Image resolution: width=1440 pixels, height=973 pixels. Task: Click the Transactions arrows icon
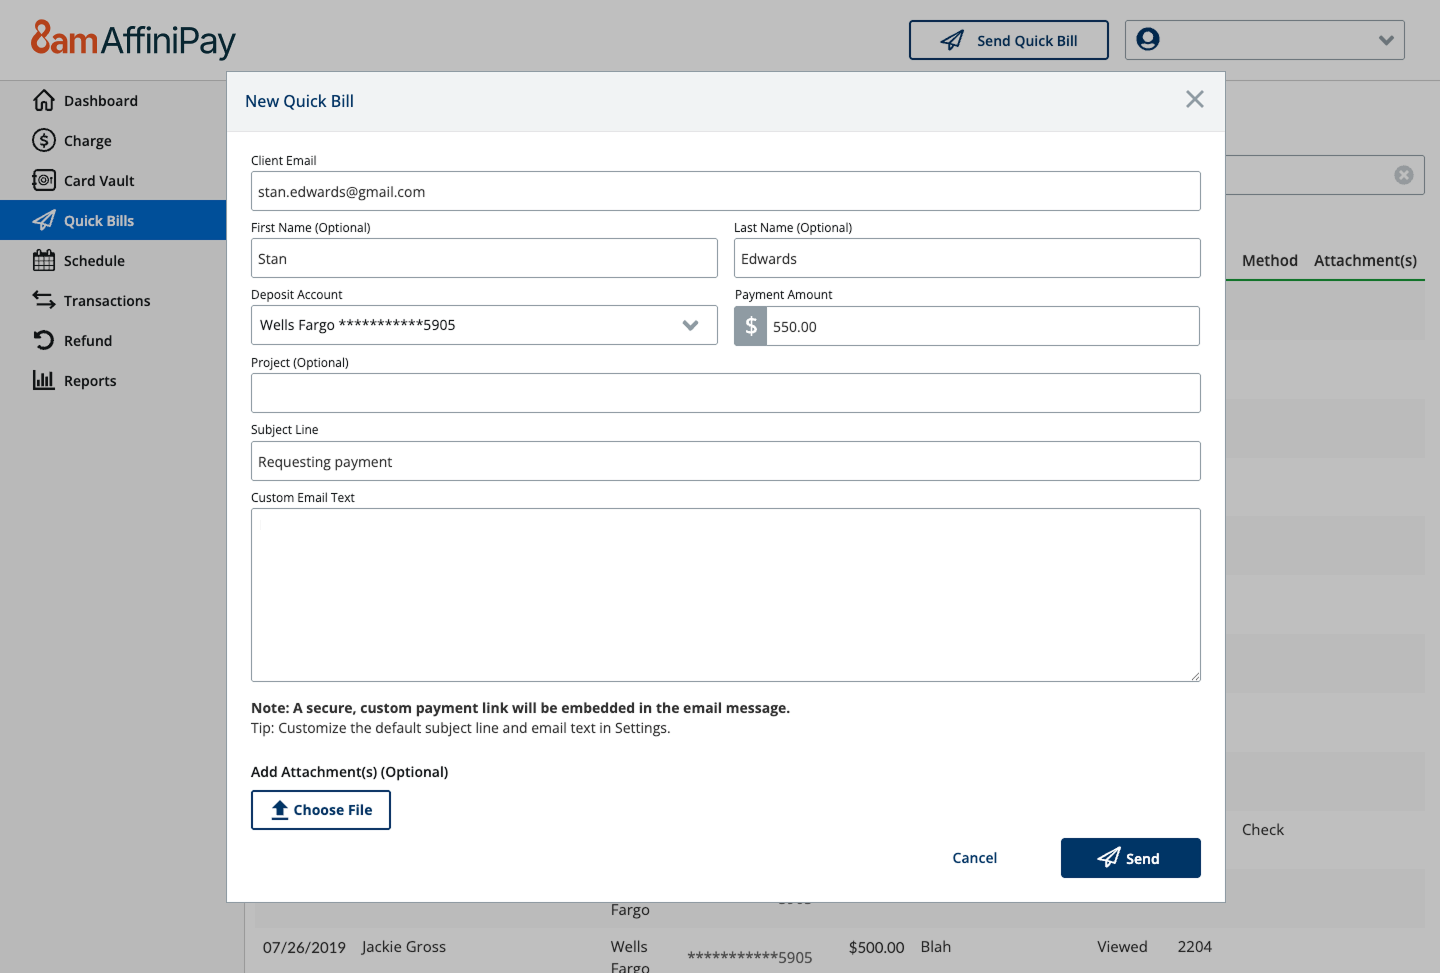(44, 300)
